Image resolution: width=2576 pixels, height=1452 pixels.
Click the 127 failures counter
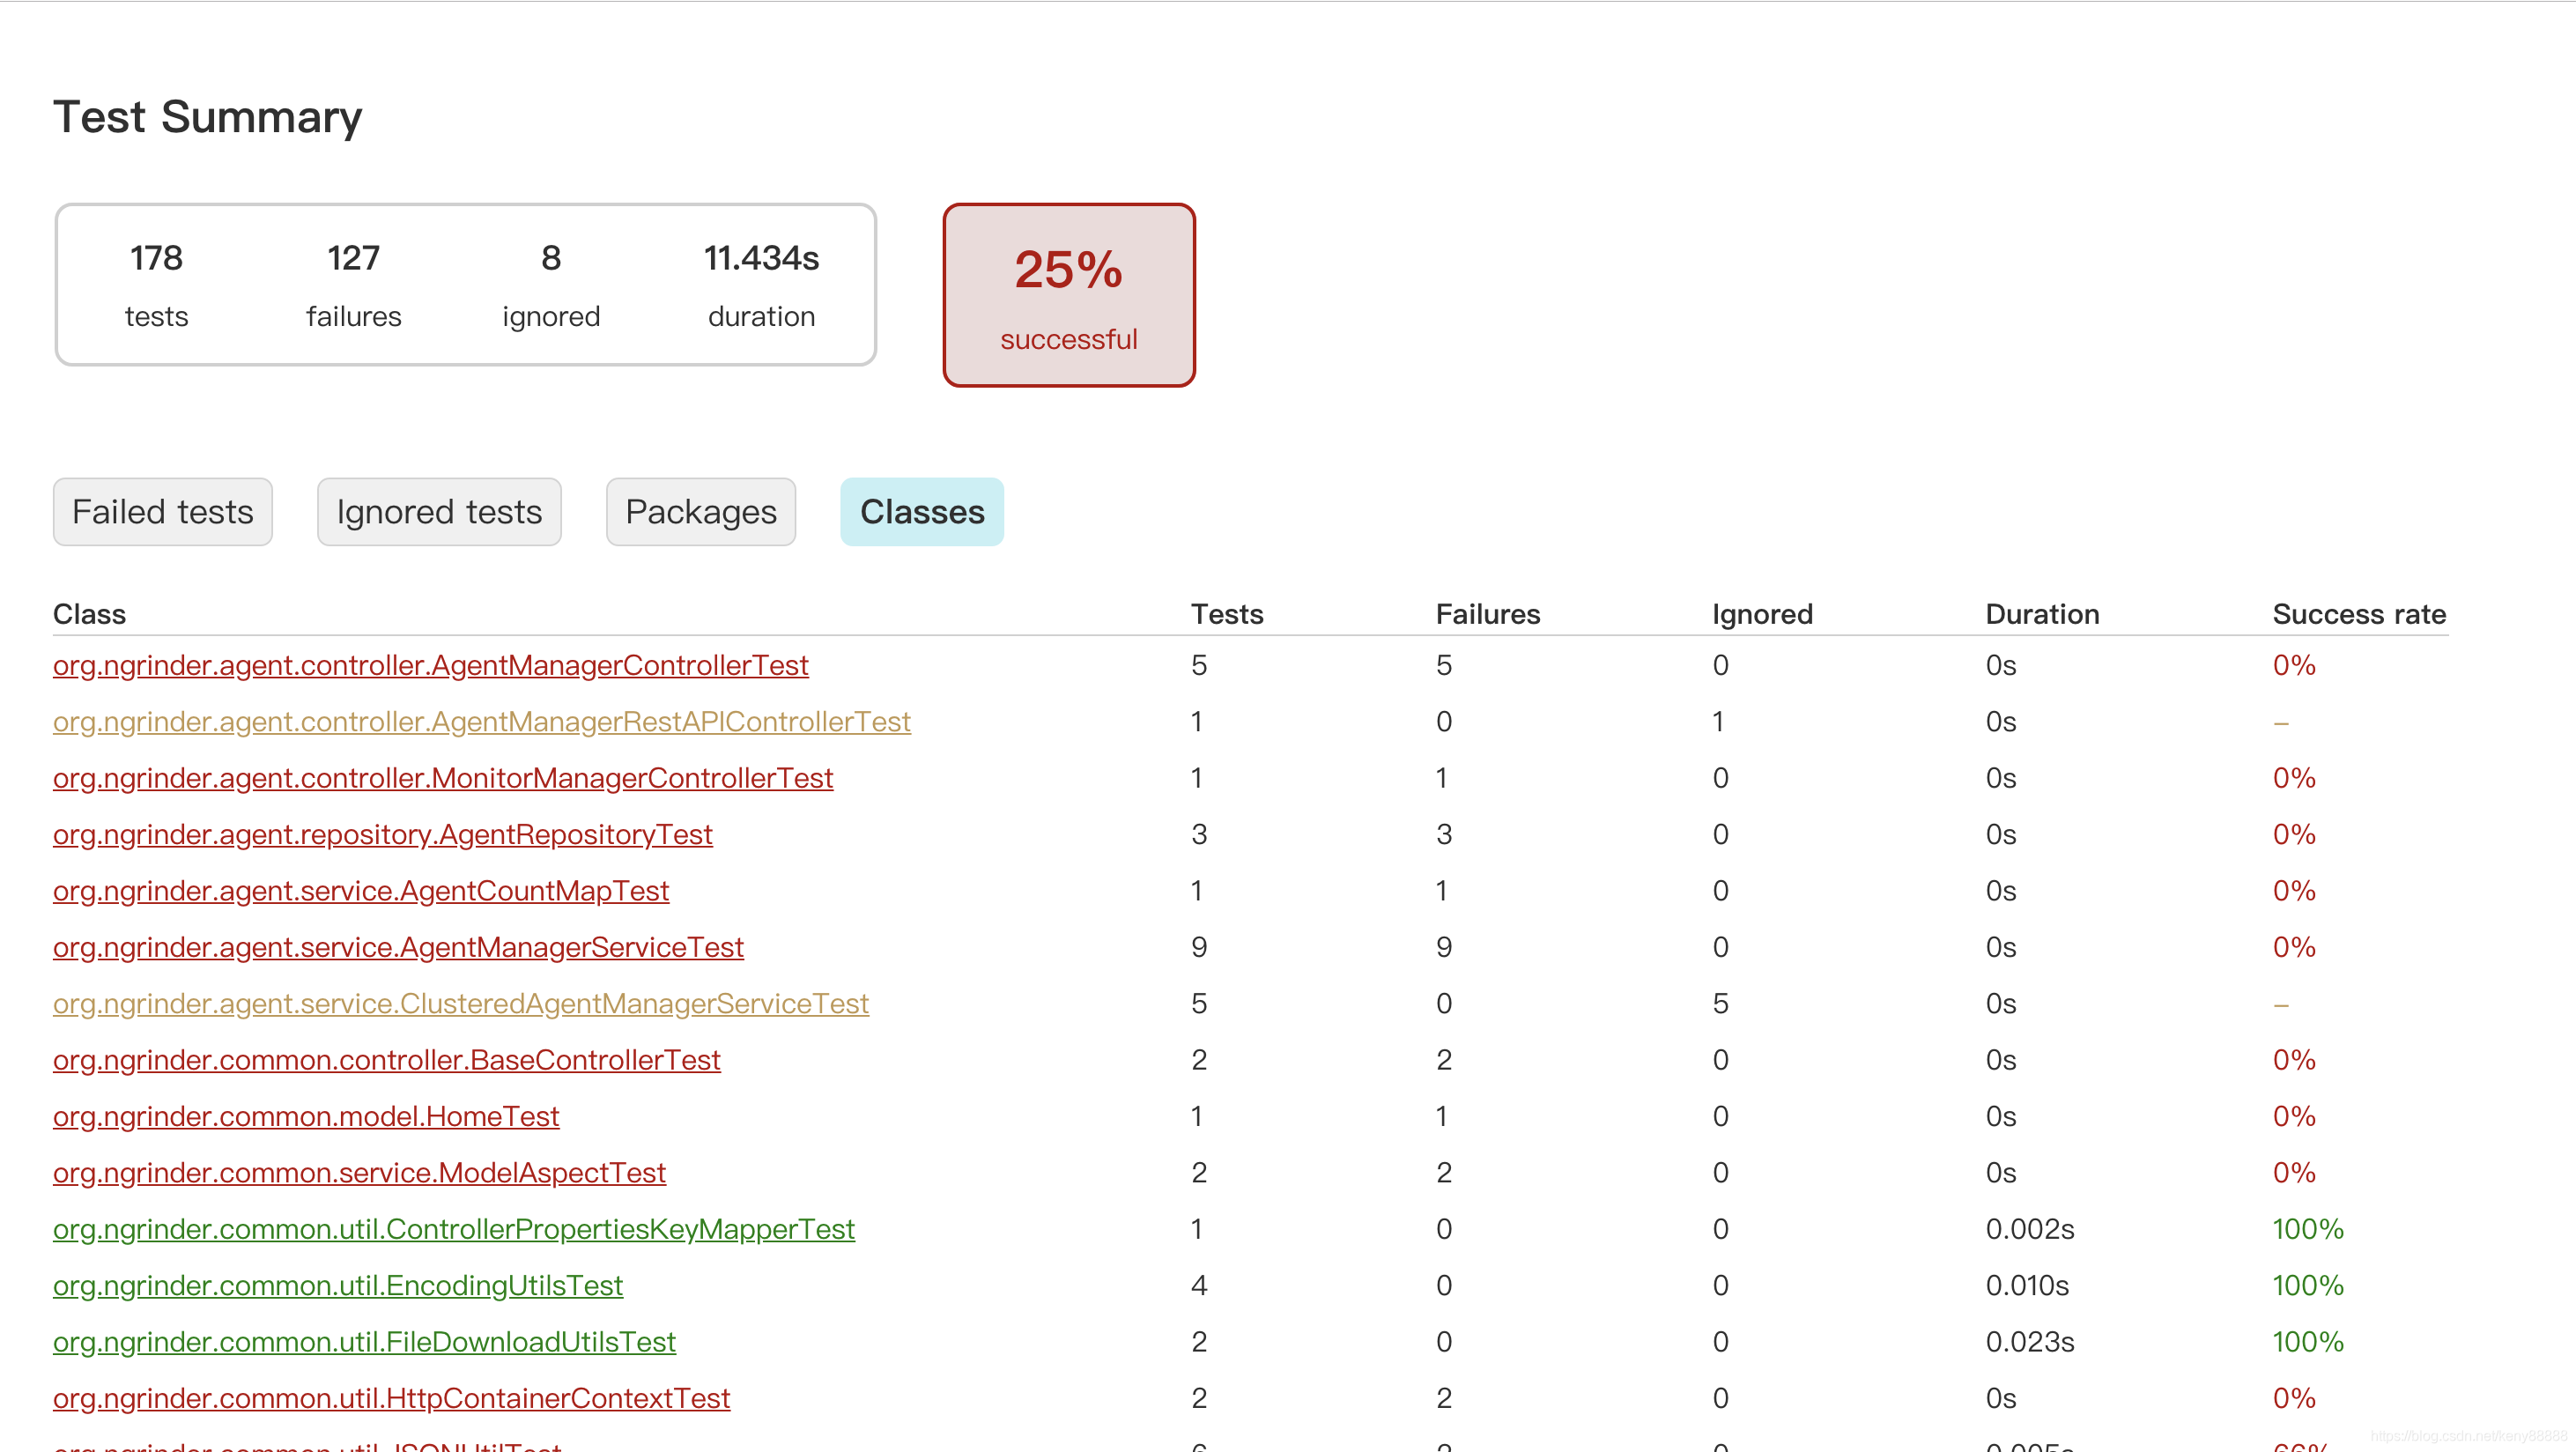(353, 284)
